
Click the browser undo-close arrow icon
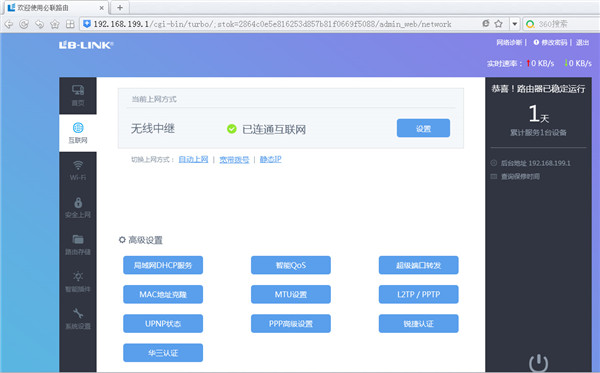(39, 24)
